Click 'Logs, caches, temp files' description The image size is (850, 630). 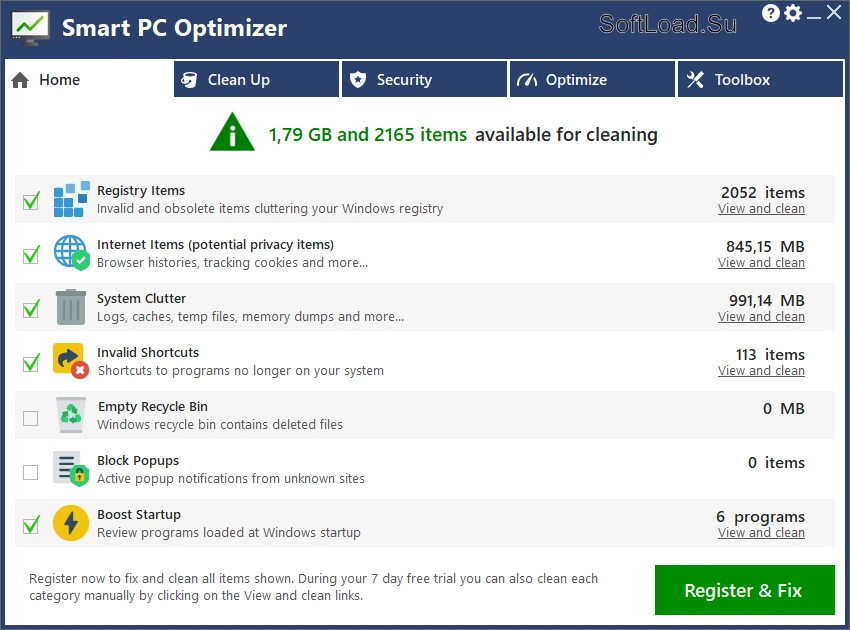[x=250, y=317]
